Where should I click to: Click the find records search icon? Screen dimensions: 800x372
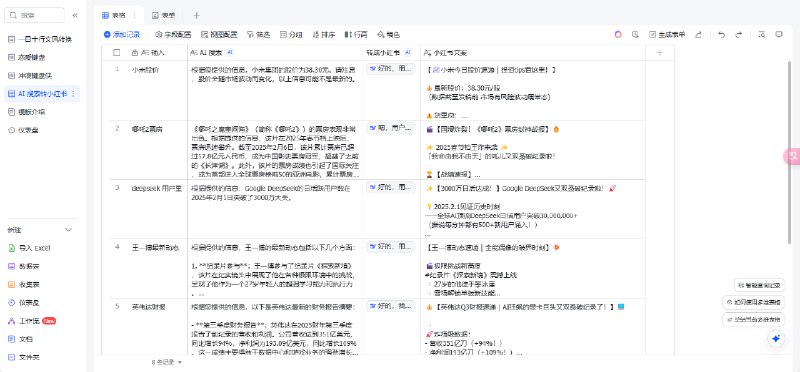(x=762, y=35)
